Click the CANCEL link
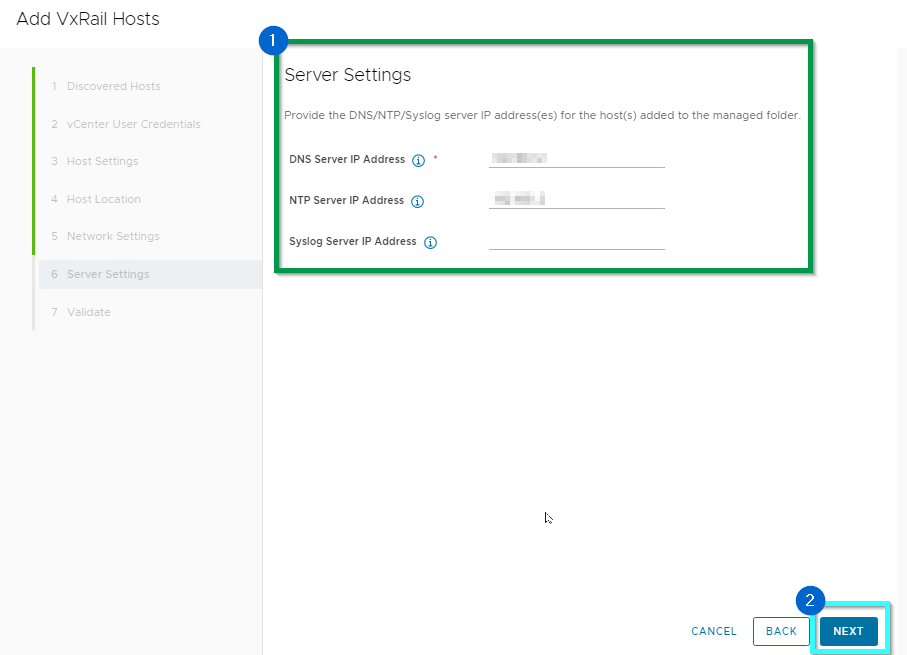Image resolution: width=907 pixels, height=655 pixels. [x=714, y=631]
